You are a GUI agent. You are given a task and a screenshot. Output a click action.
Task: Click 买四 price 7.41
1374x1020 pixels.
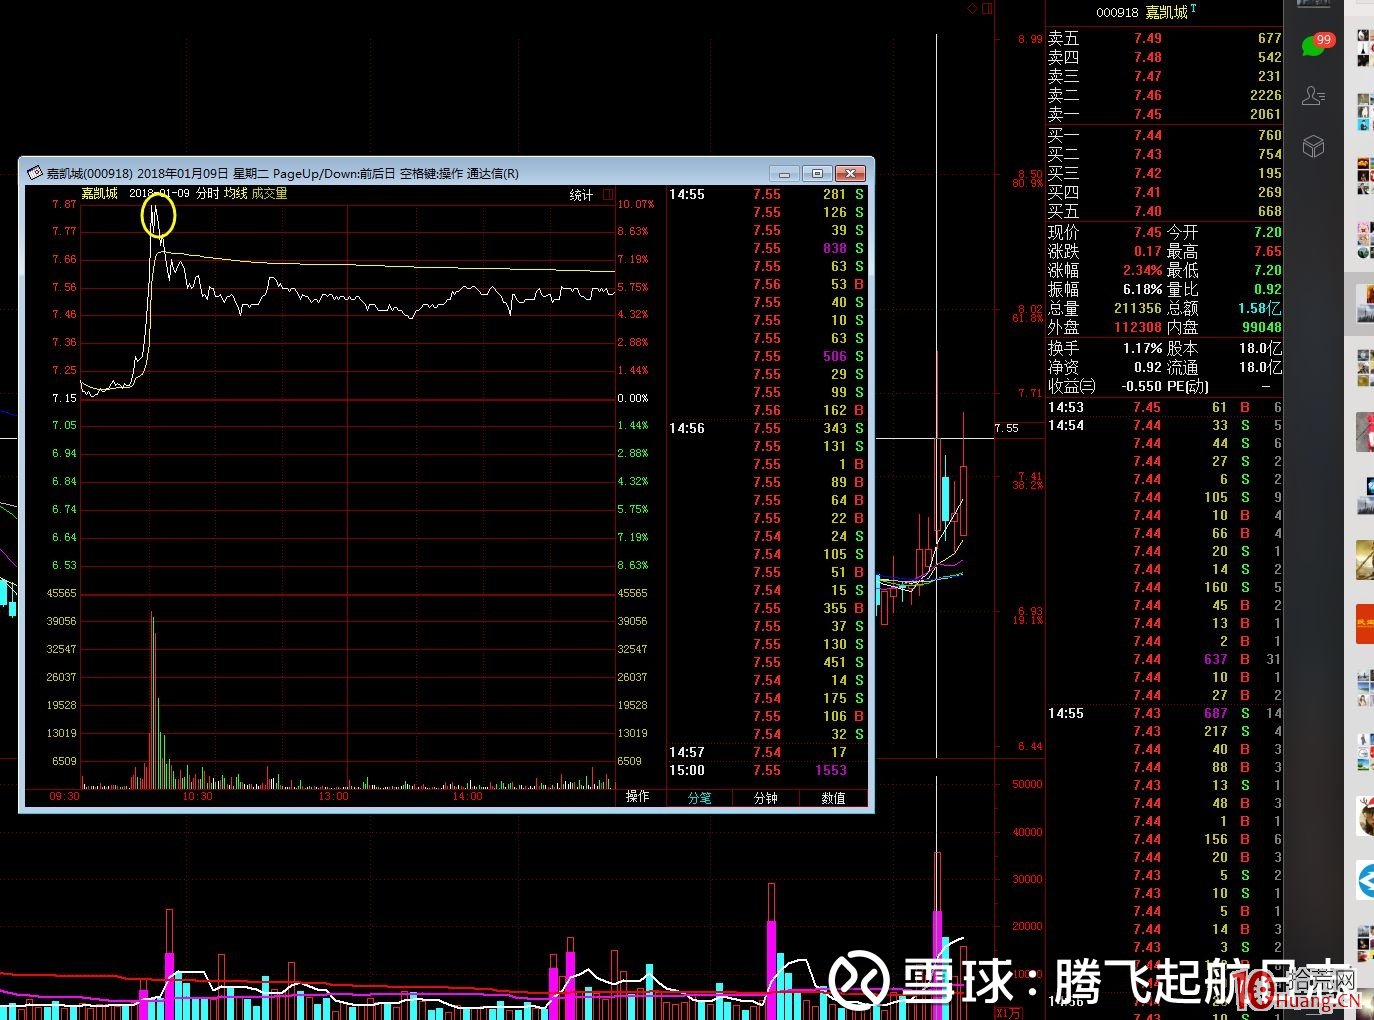1148,192
